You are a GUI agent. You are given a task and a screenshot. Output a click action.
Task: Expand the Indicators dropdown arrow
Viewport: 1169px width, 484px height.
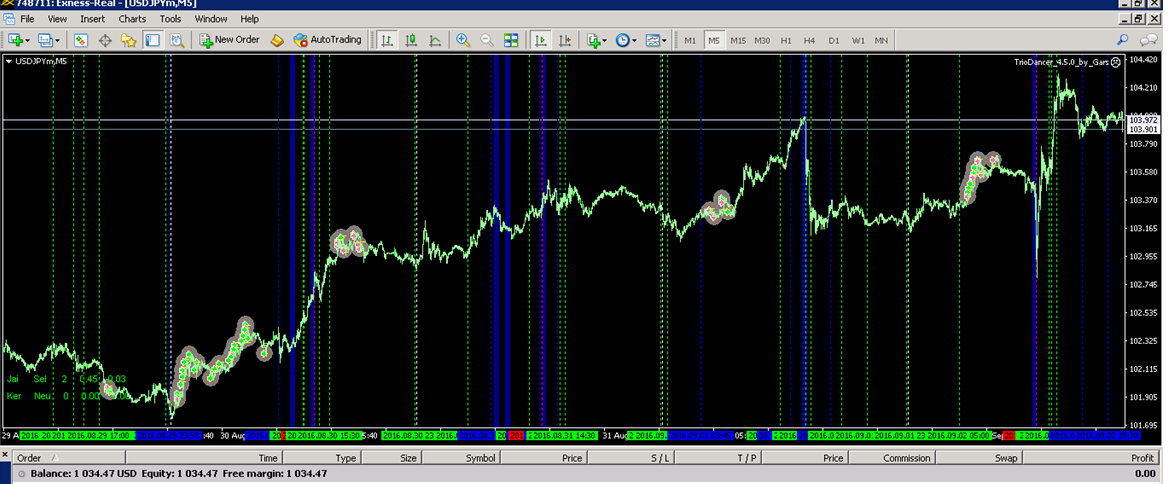pyautogui.click(x=605, y=40)
